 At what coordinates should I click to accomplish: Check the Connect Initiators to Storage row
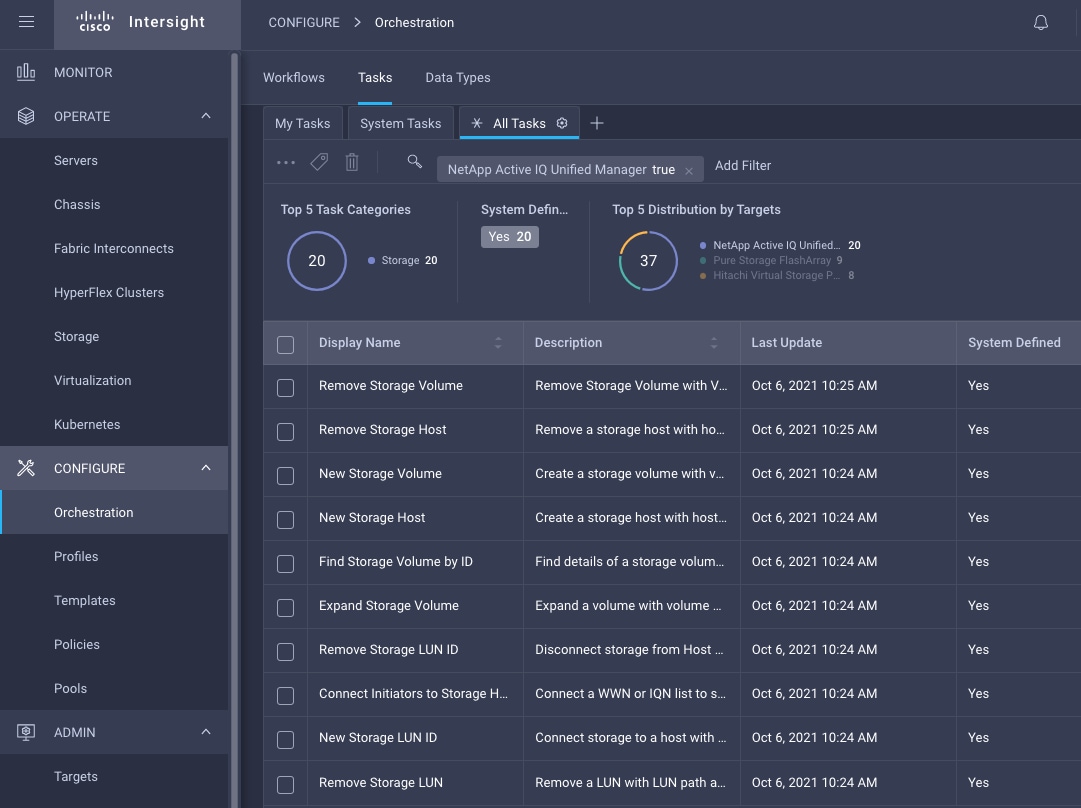click(285, 696)
